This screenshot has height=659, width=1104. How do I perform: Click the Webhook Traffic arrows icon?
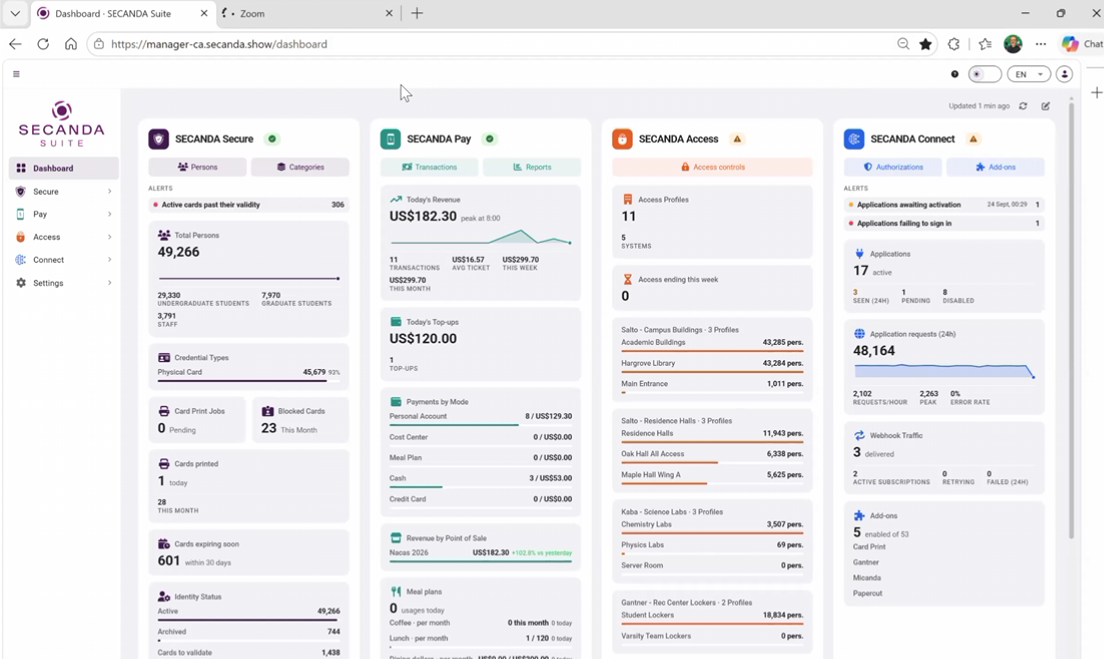coord(859,435)
